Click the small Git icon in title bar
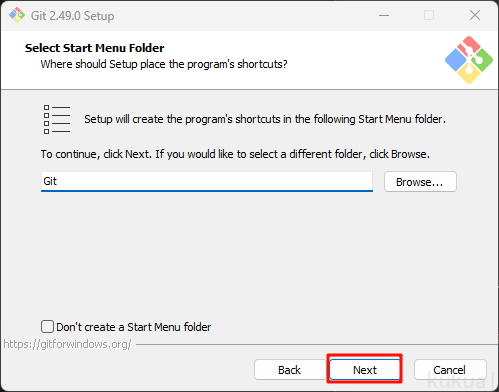The height and width of the screenshot is (392, 499). tap(17, 15)
